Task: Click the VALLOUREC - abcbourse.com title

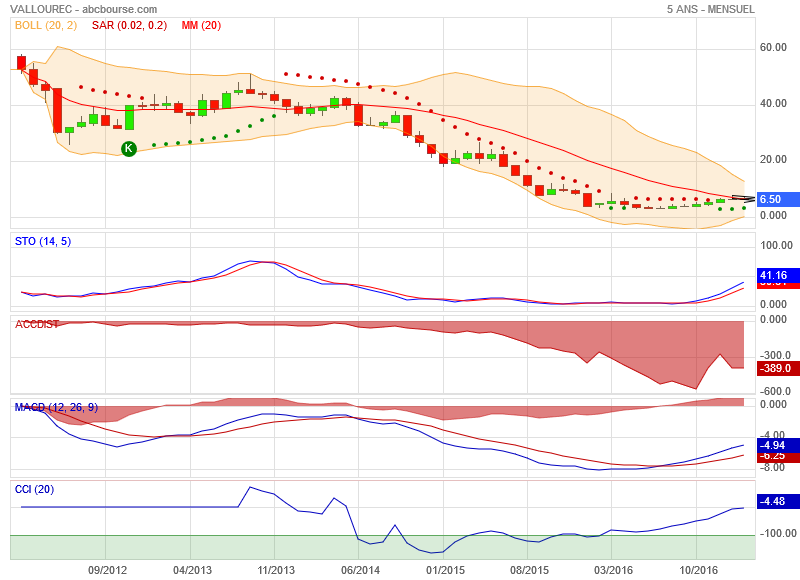Action: (84, 9)
